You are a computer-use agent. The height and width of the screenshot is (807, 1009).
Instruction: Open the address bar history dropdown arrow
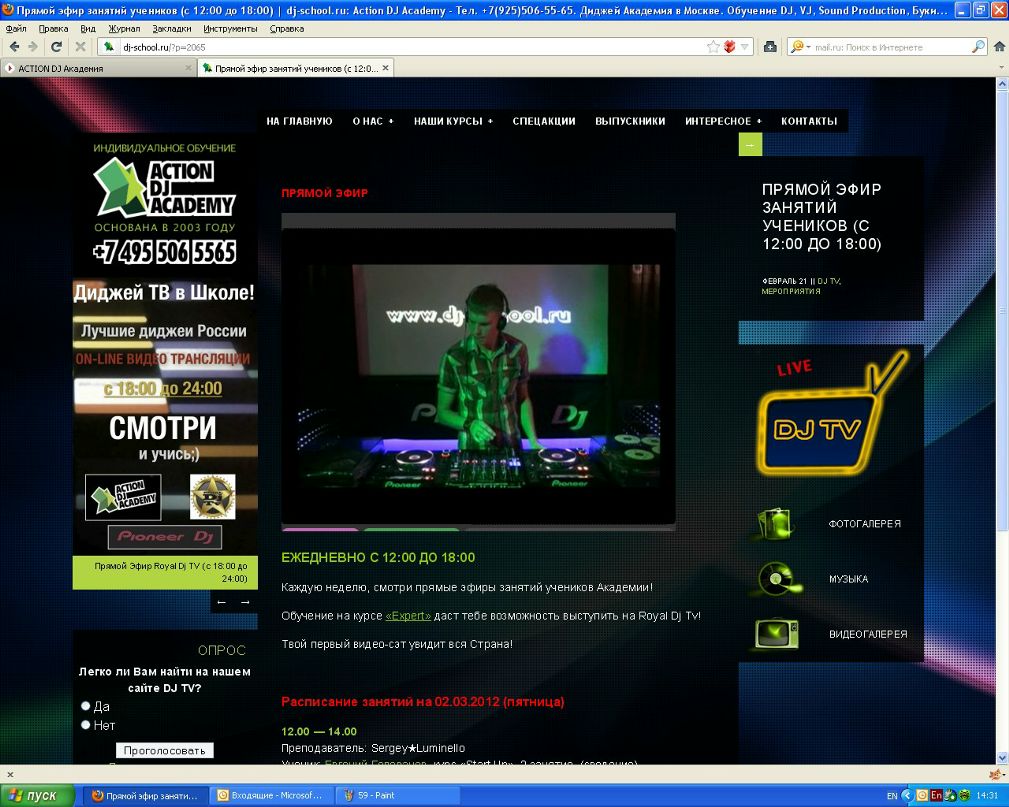point(745,46)
